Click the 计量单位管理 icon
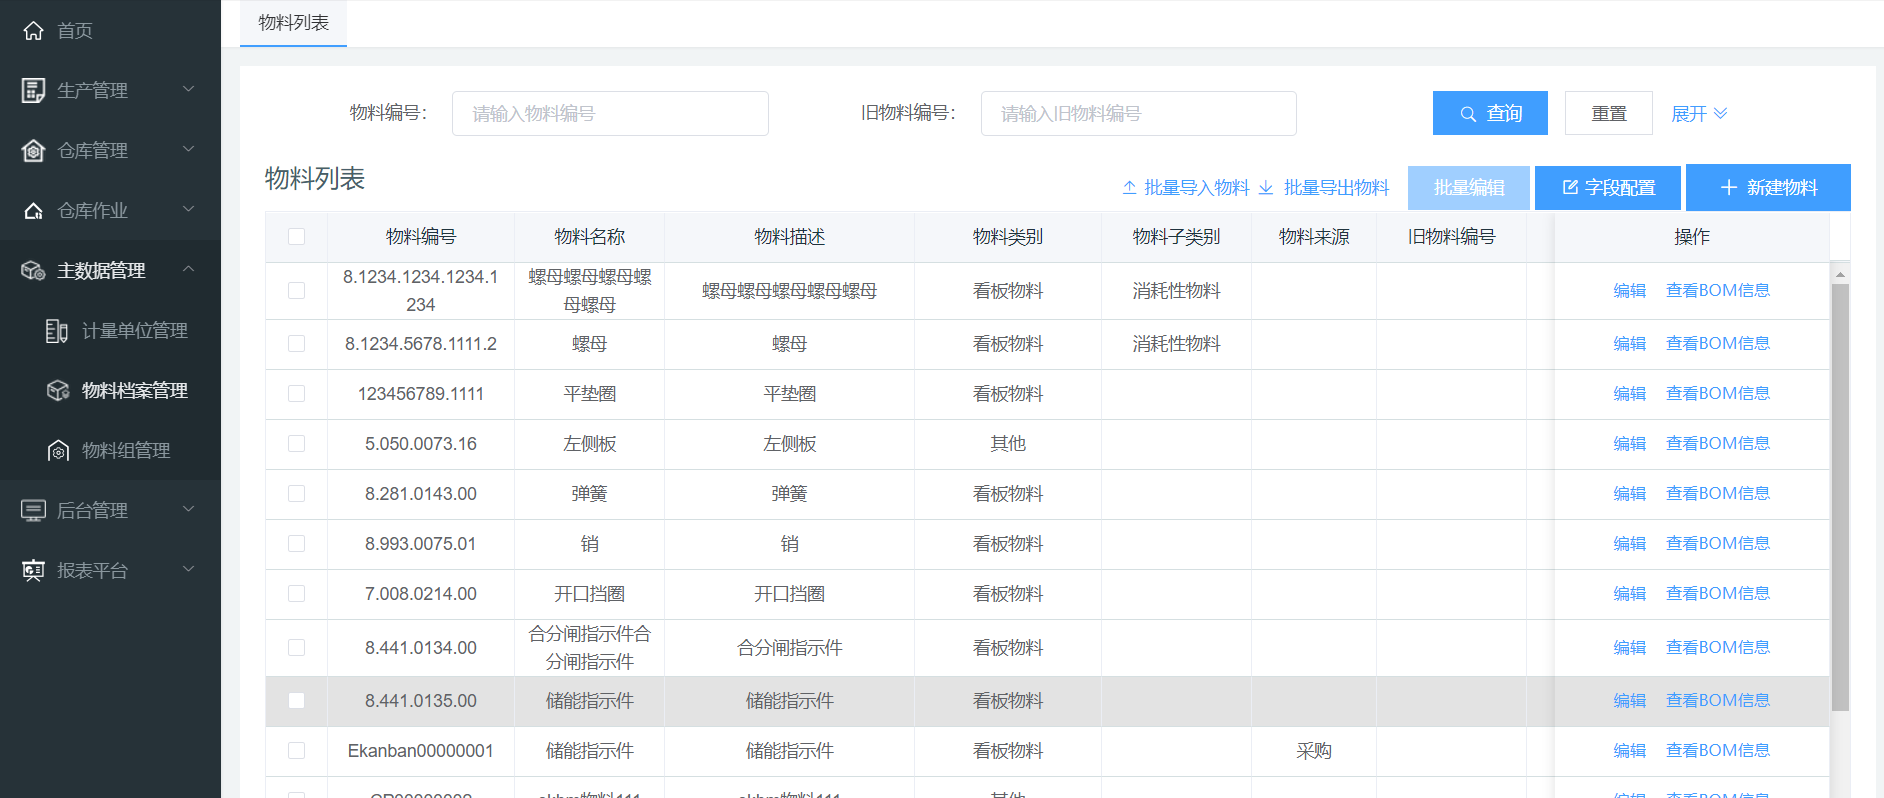 point(58,331)
